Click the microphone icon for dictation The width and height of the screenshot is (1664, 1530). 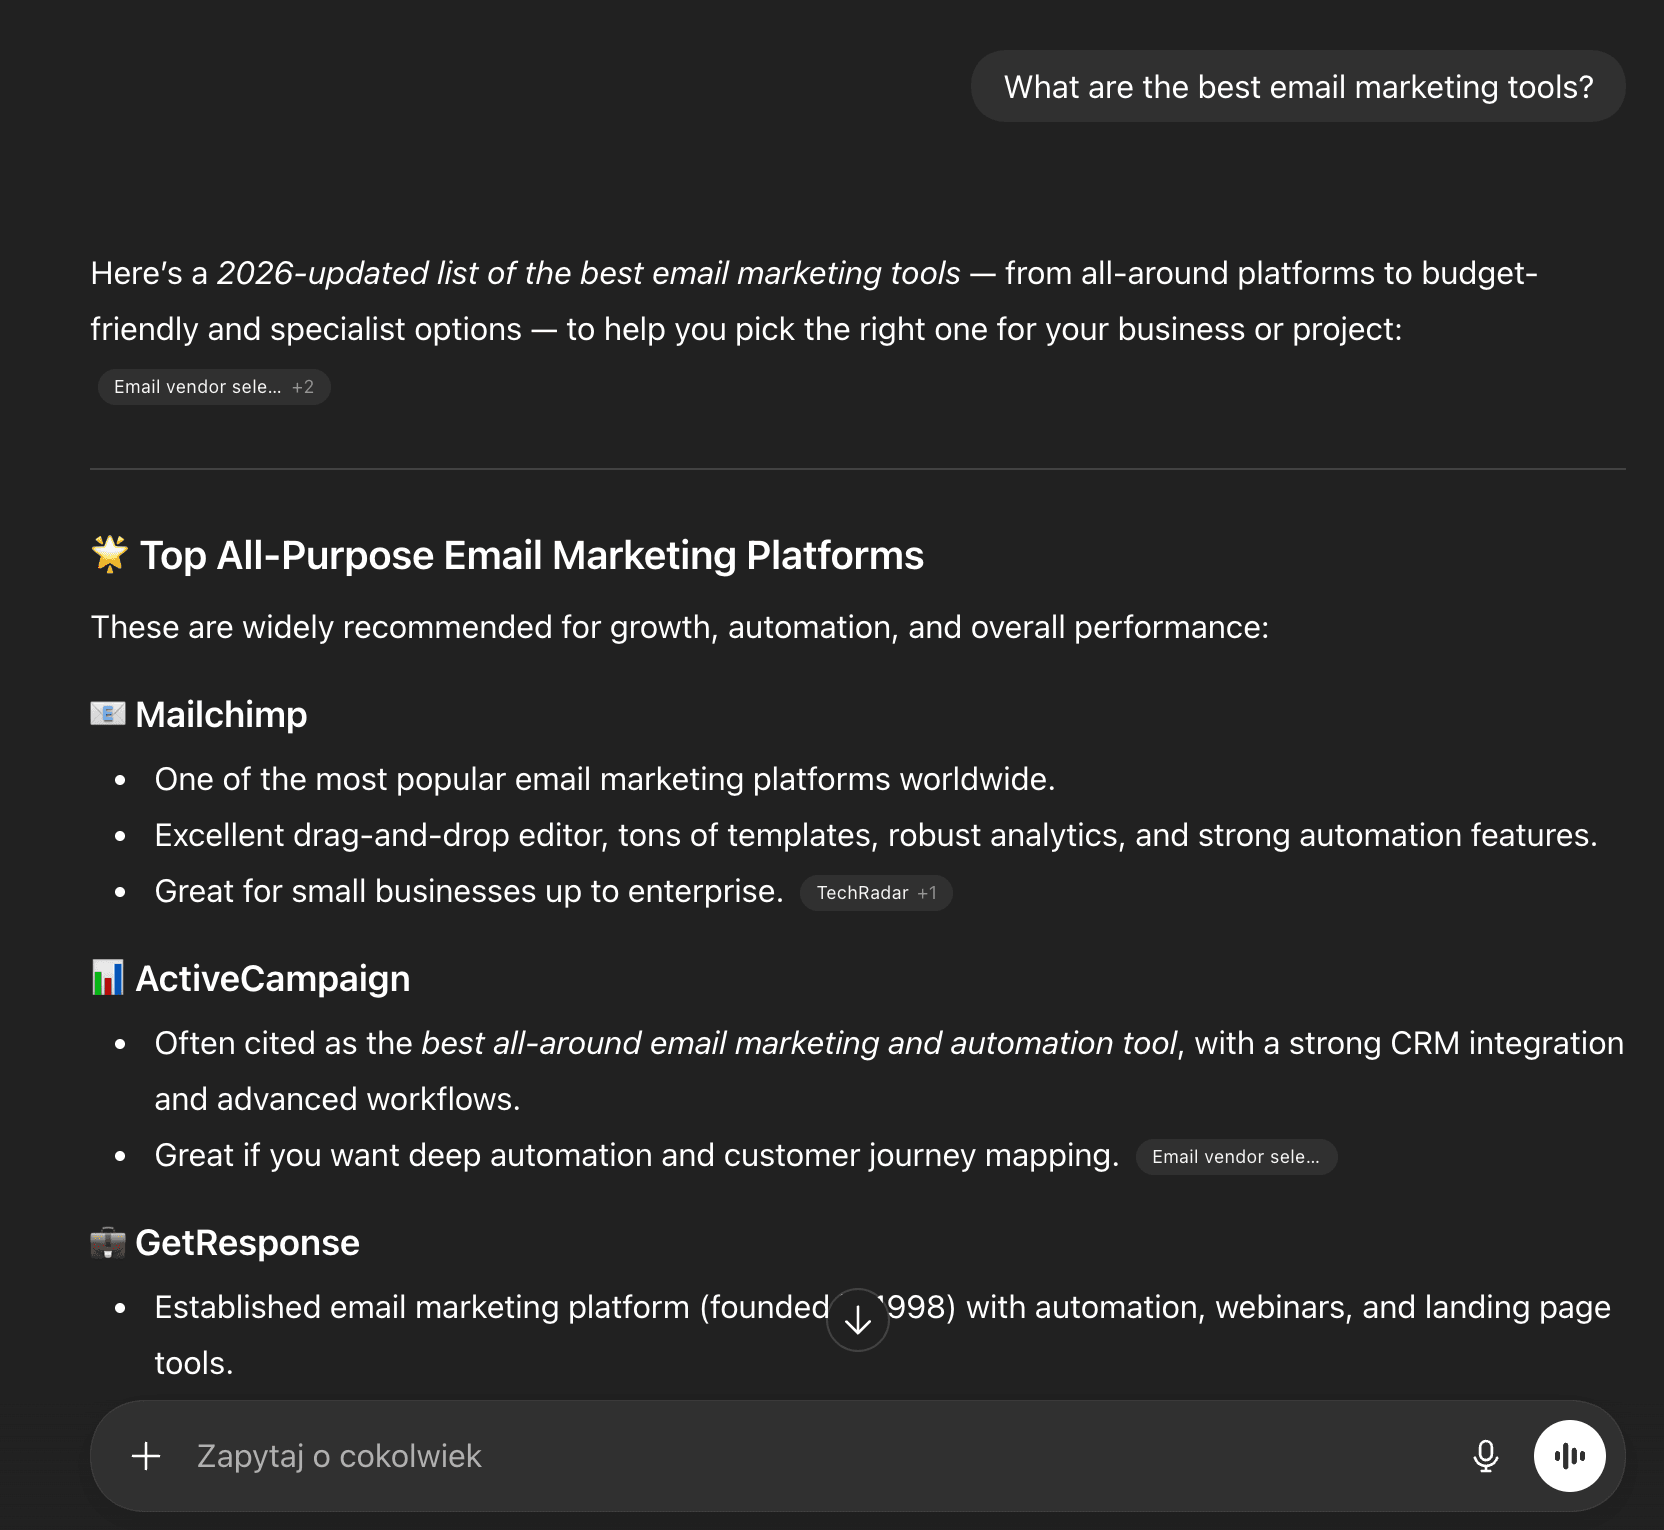click(x=1486, y=1456)
